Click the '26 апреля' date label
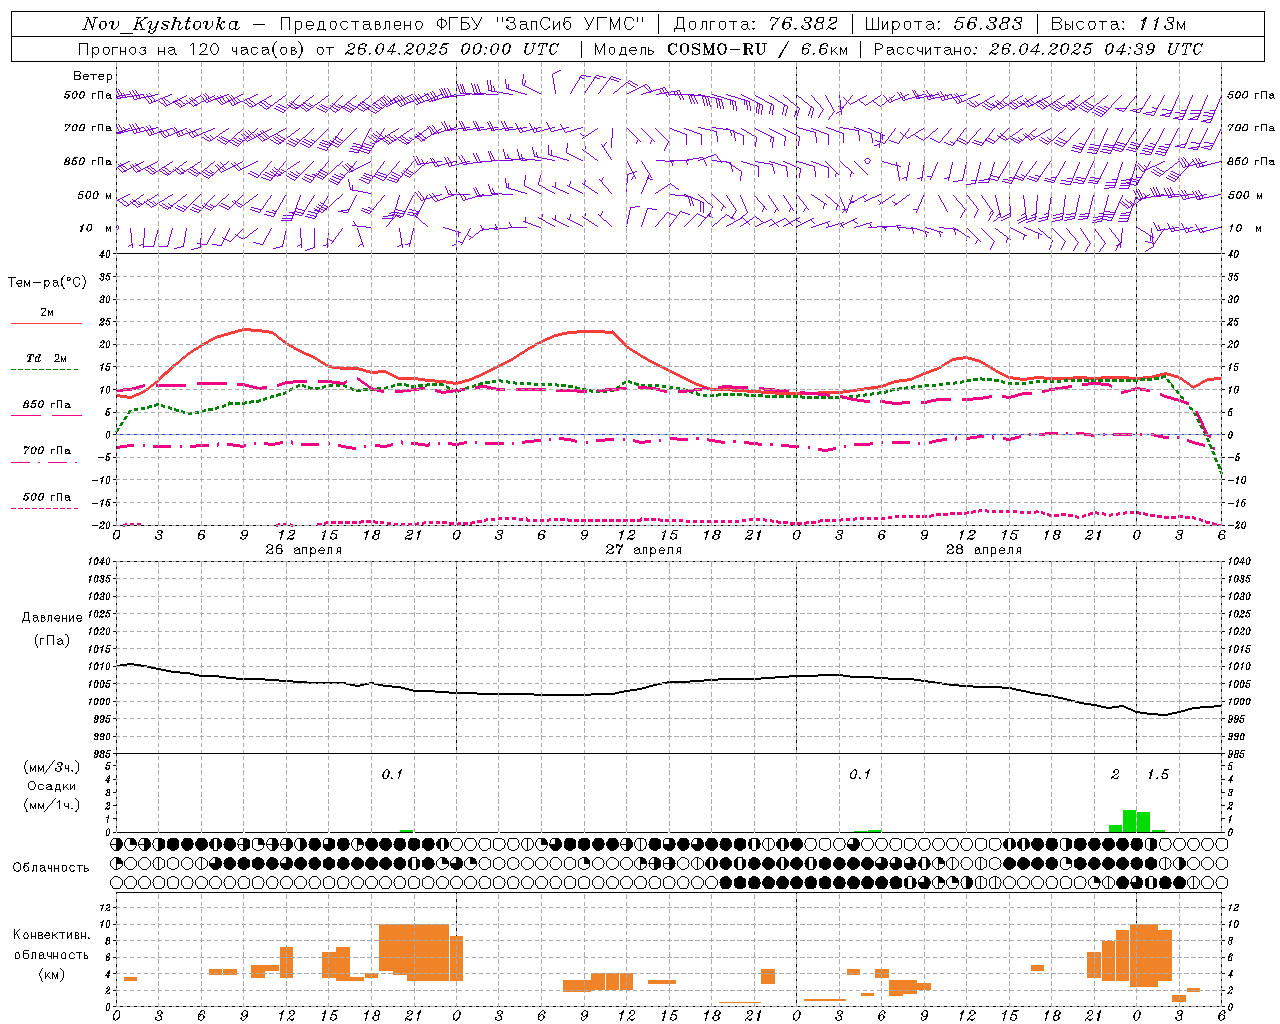Screen dimensions: 1280x1024 pos(303,550)
